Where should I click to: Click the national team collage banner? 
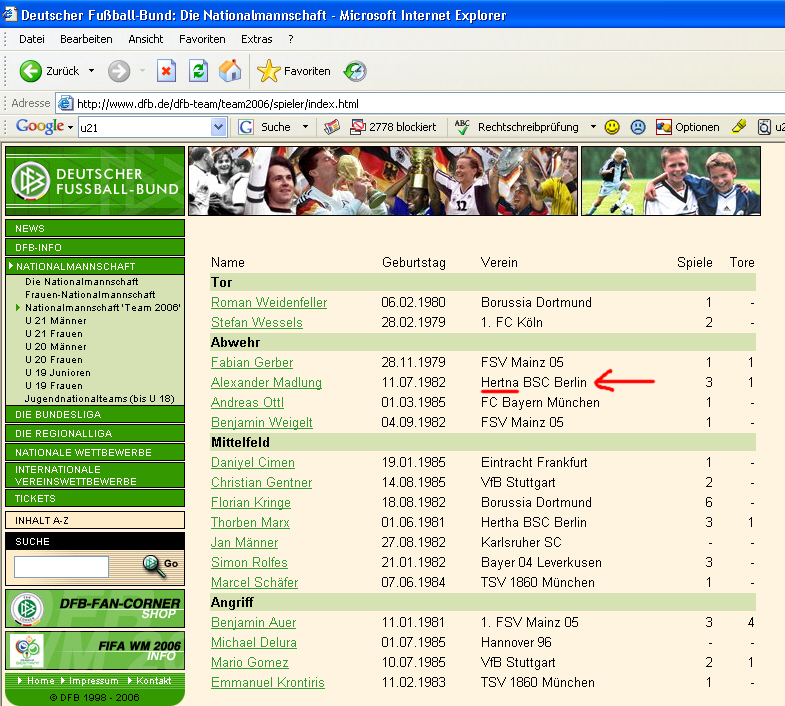pyautogui.click(x=383, y=181)
